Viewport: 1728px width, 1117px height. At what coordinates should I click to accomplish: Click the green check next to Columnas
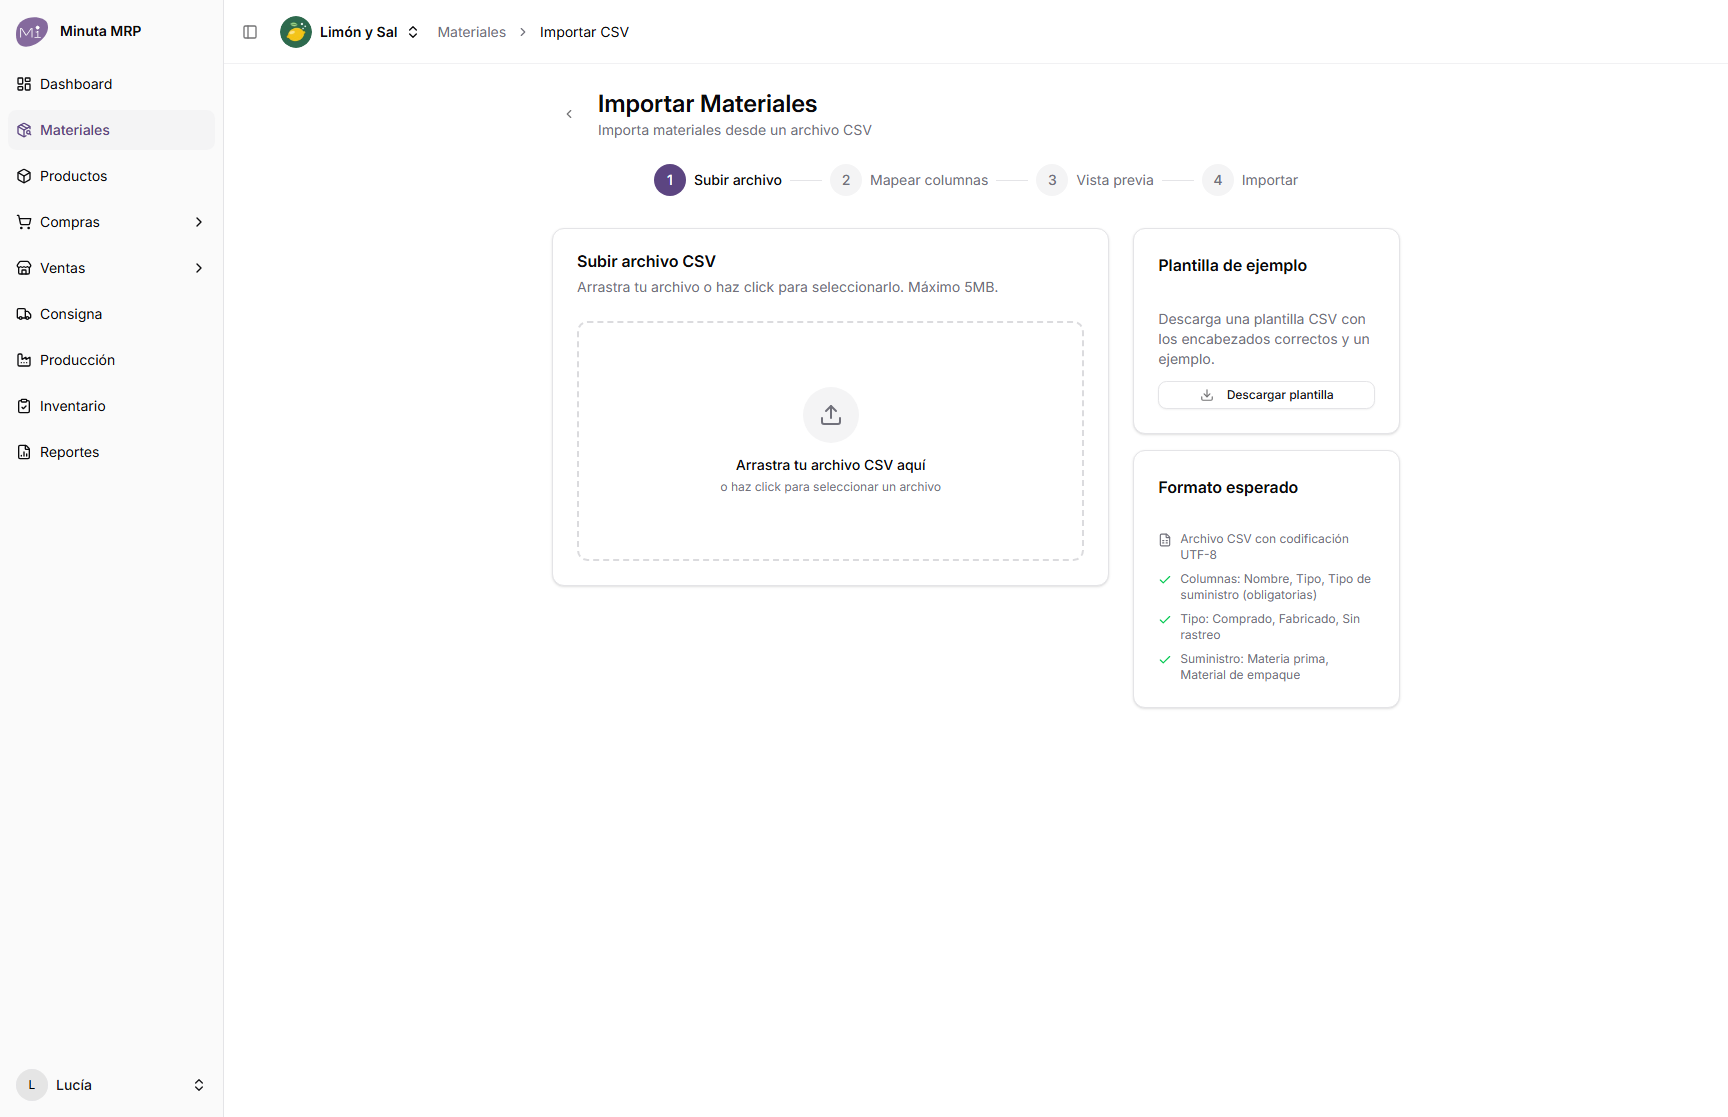click(1165, 580)
